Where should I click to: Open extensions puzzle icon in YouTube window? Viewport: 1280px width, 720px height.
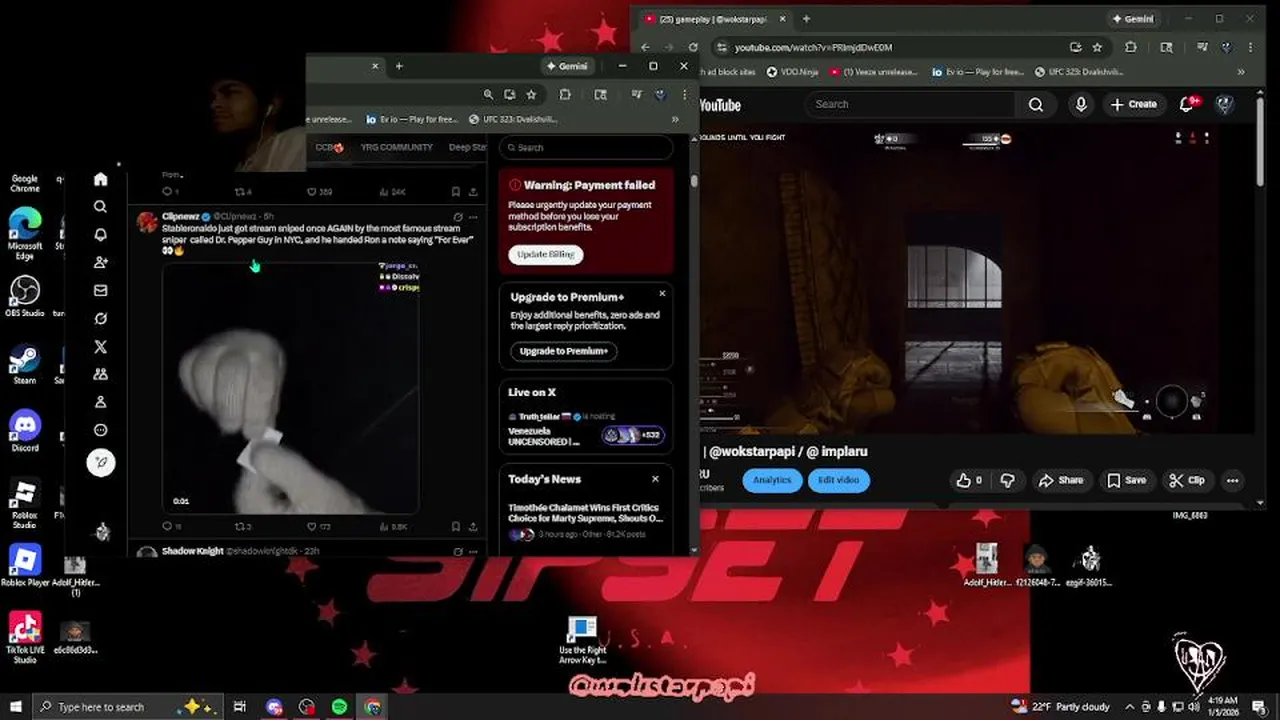[1131, 47]
